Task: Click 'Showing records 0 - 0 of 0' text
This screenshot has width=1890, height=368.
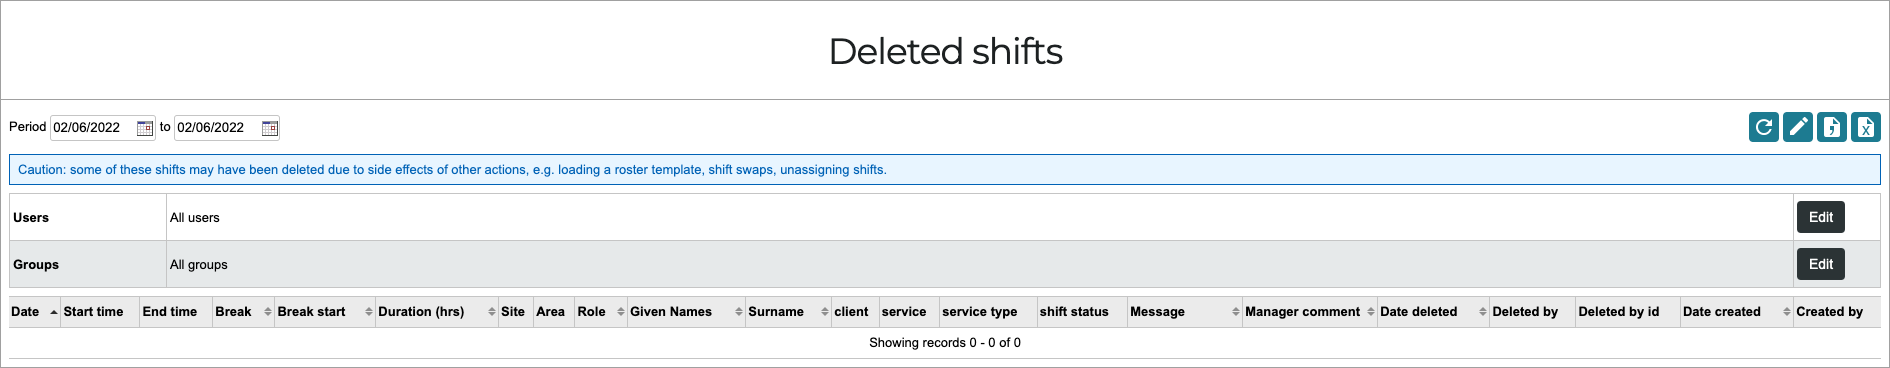Action: point(945,343)
